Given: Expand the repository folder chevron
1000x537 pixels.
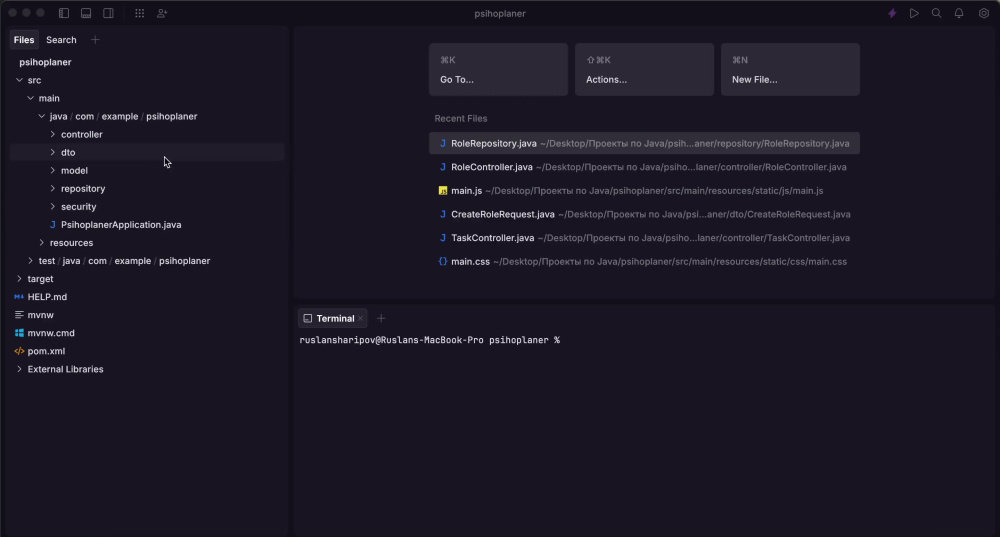Looking at the screenshot, I should point(52,189).
